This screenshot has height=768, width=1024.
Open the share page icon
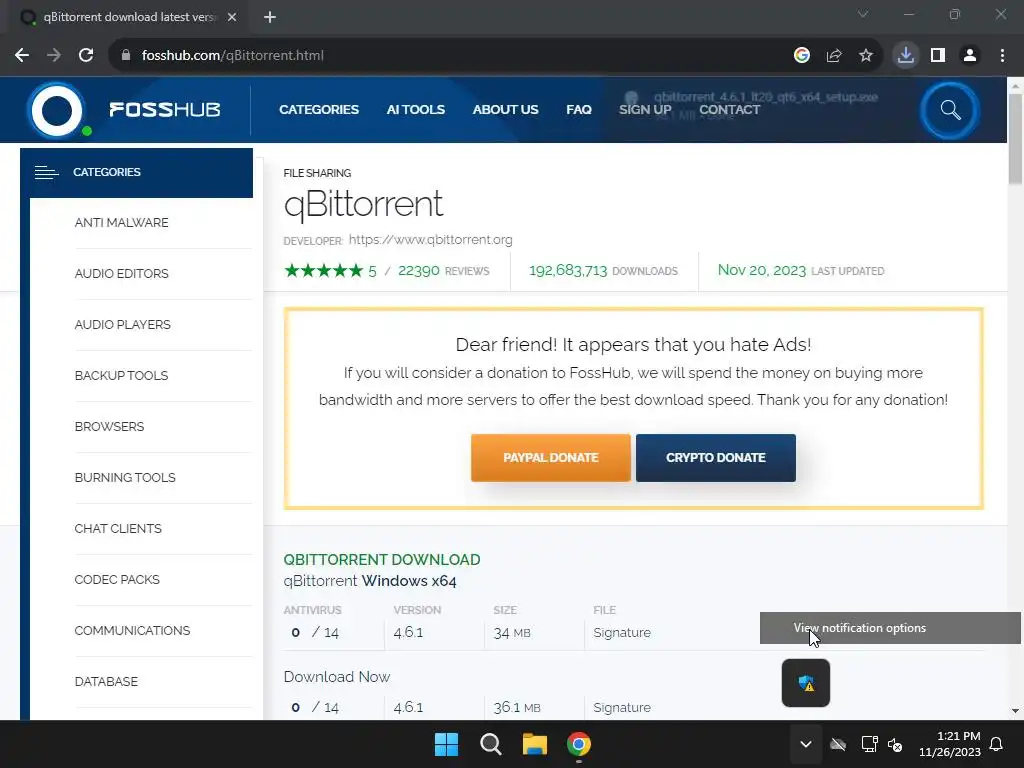pyautogui.click(x=834, y=56)
